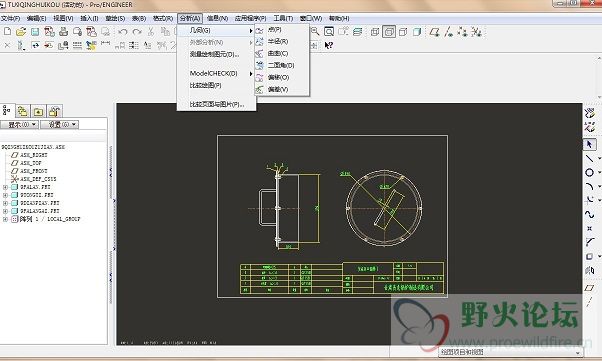Select the line sketch tool in right toolbar

pyautogui.click(x=589, y=159)
